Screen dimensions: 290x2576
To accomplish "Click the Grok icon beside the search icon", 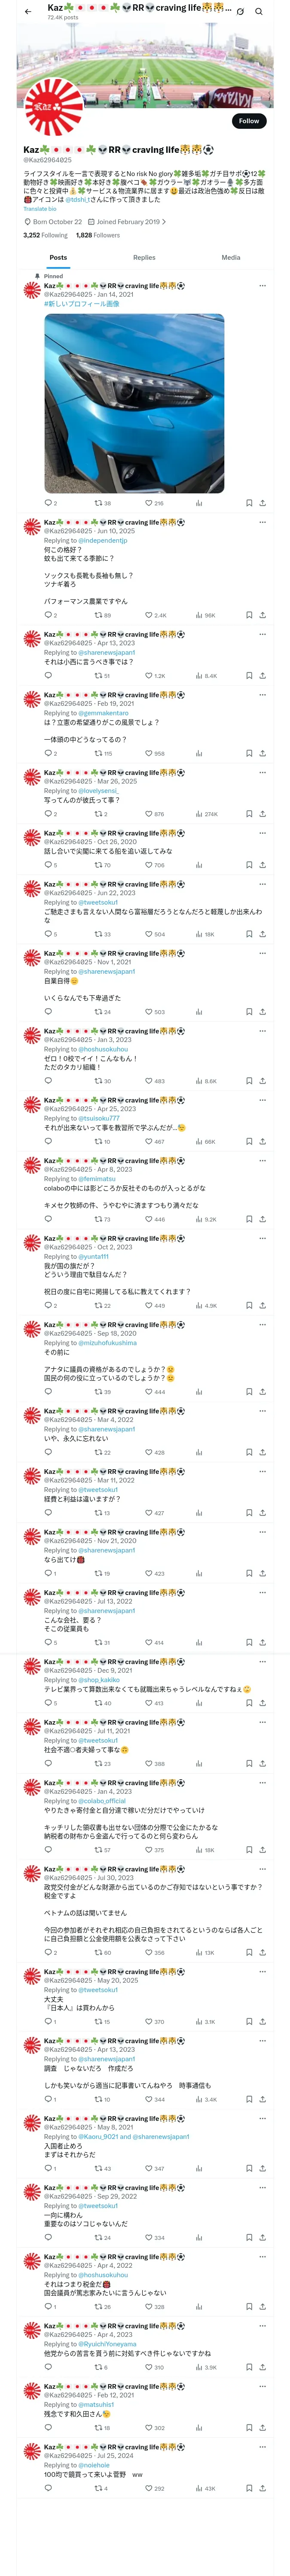I will pos(240,11).
